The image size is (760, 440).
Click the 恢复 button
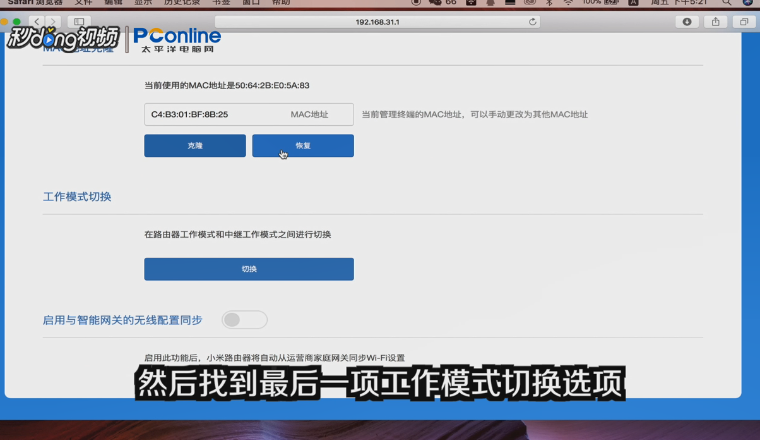tap(303, 145)
